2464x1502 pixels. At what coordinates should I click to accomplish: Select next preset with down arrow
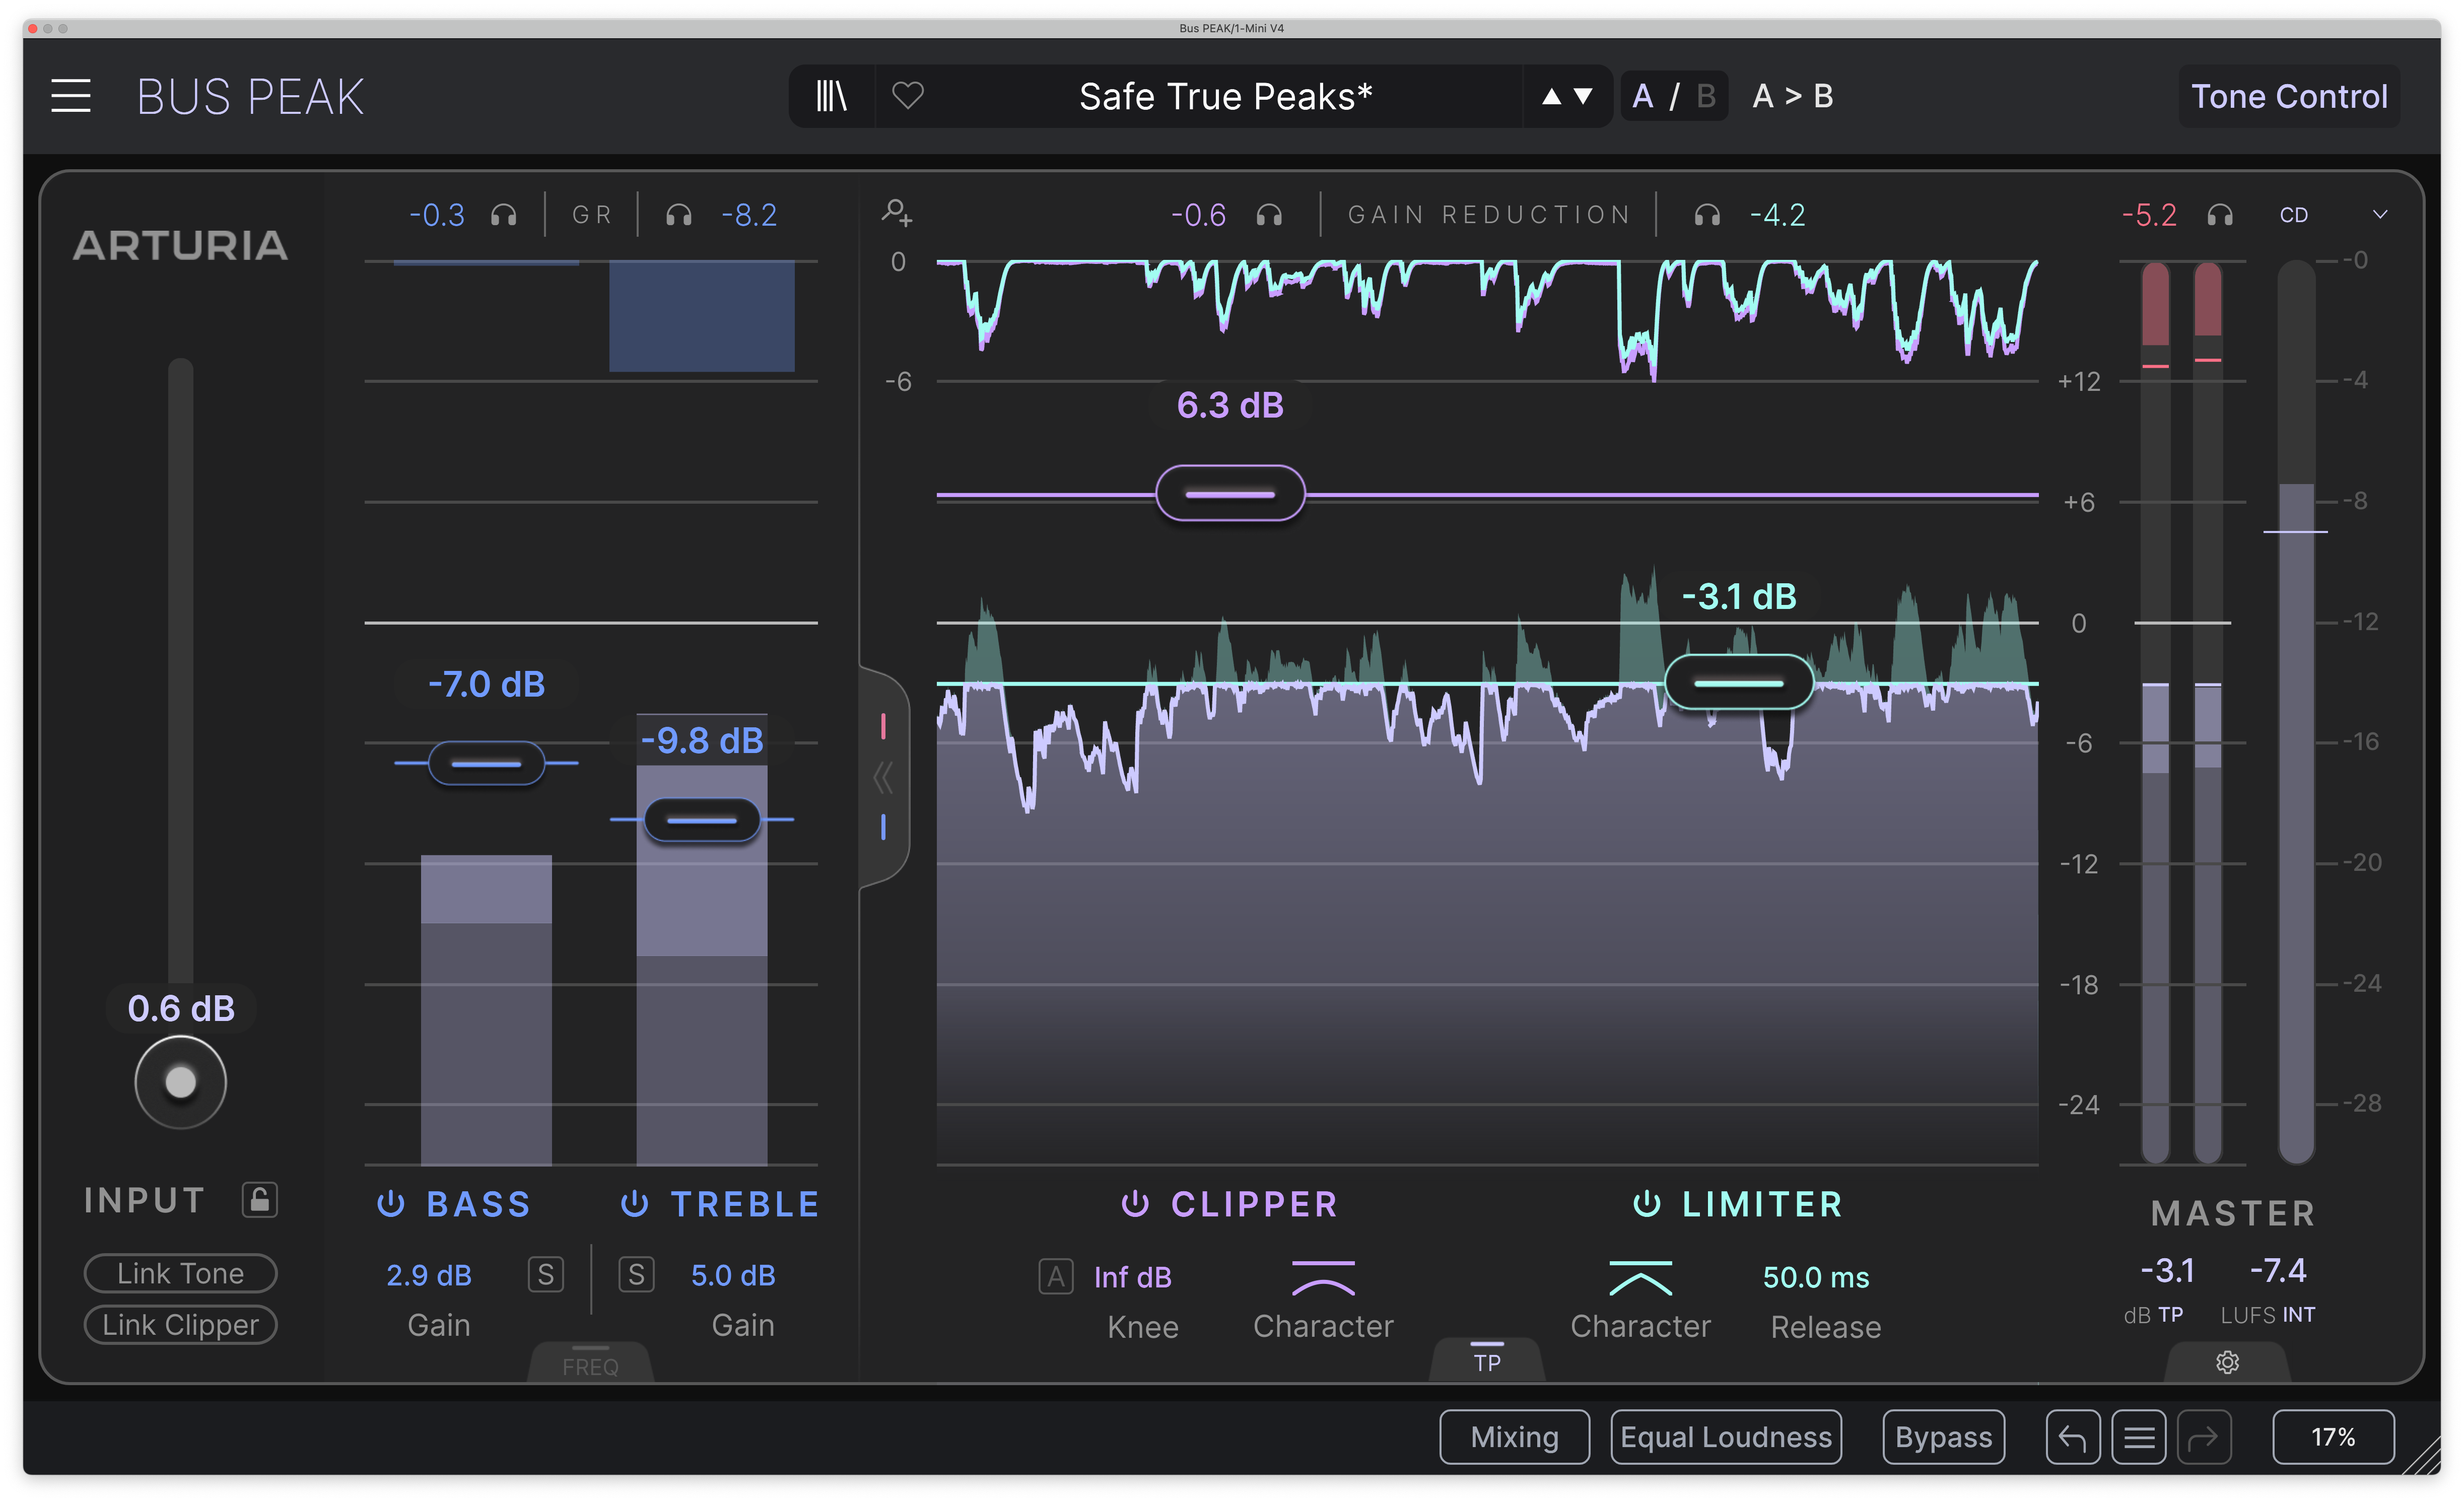(1583, 96)
